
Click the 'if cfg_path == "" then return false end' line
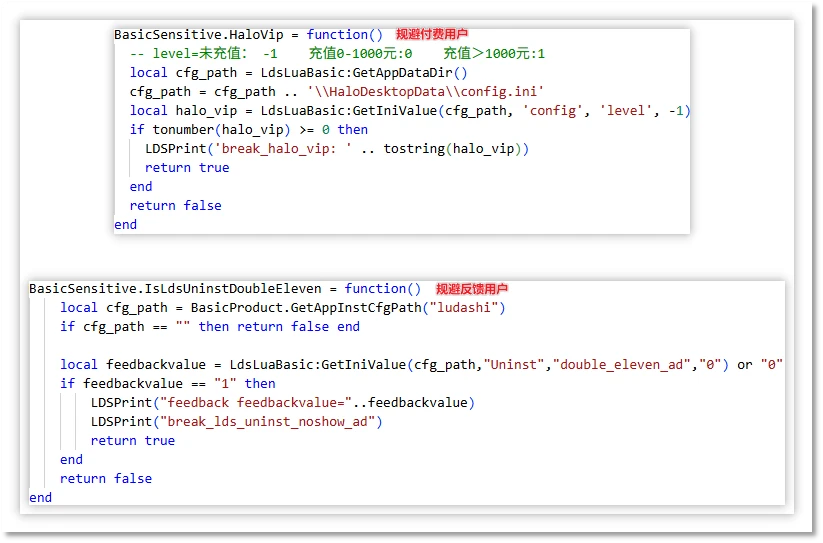[x=210, y=326]
